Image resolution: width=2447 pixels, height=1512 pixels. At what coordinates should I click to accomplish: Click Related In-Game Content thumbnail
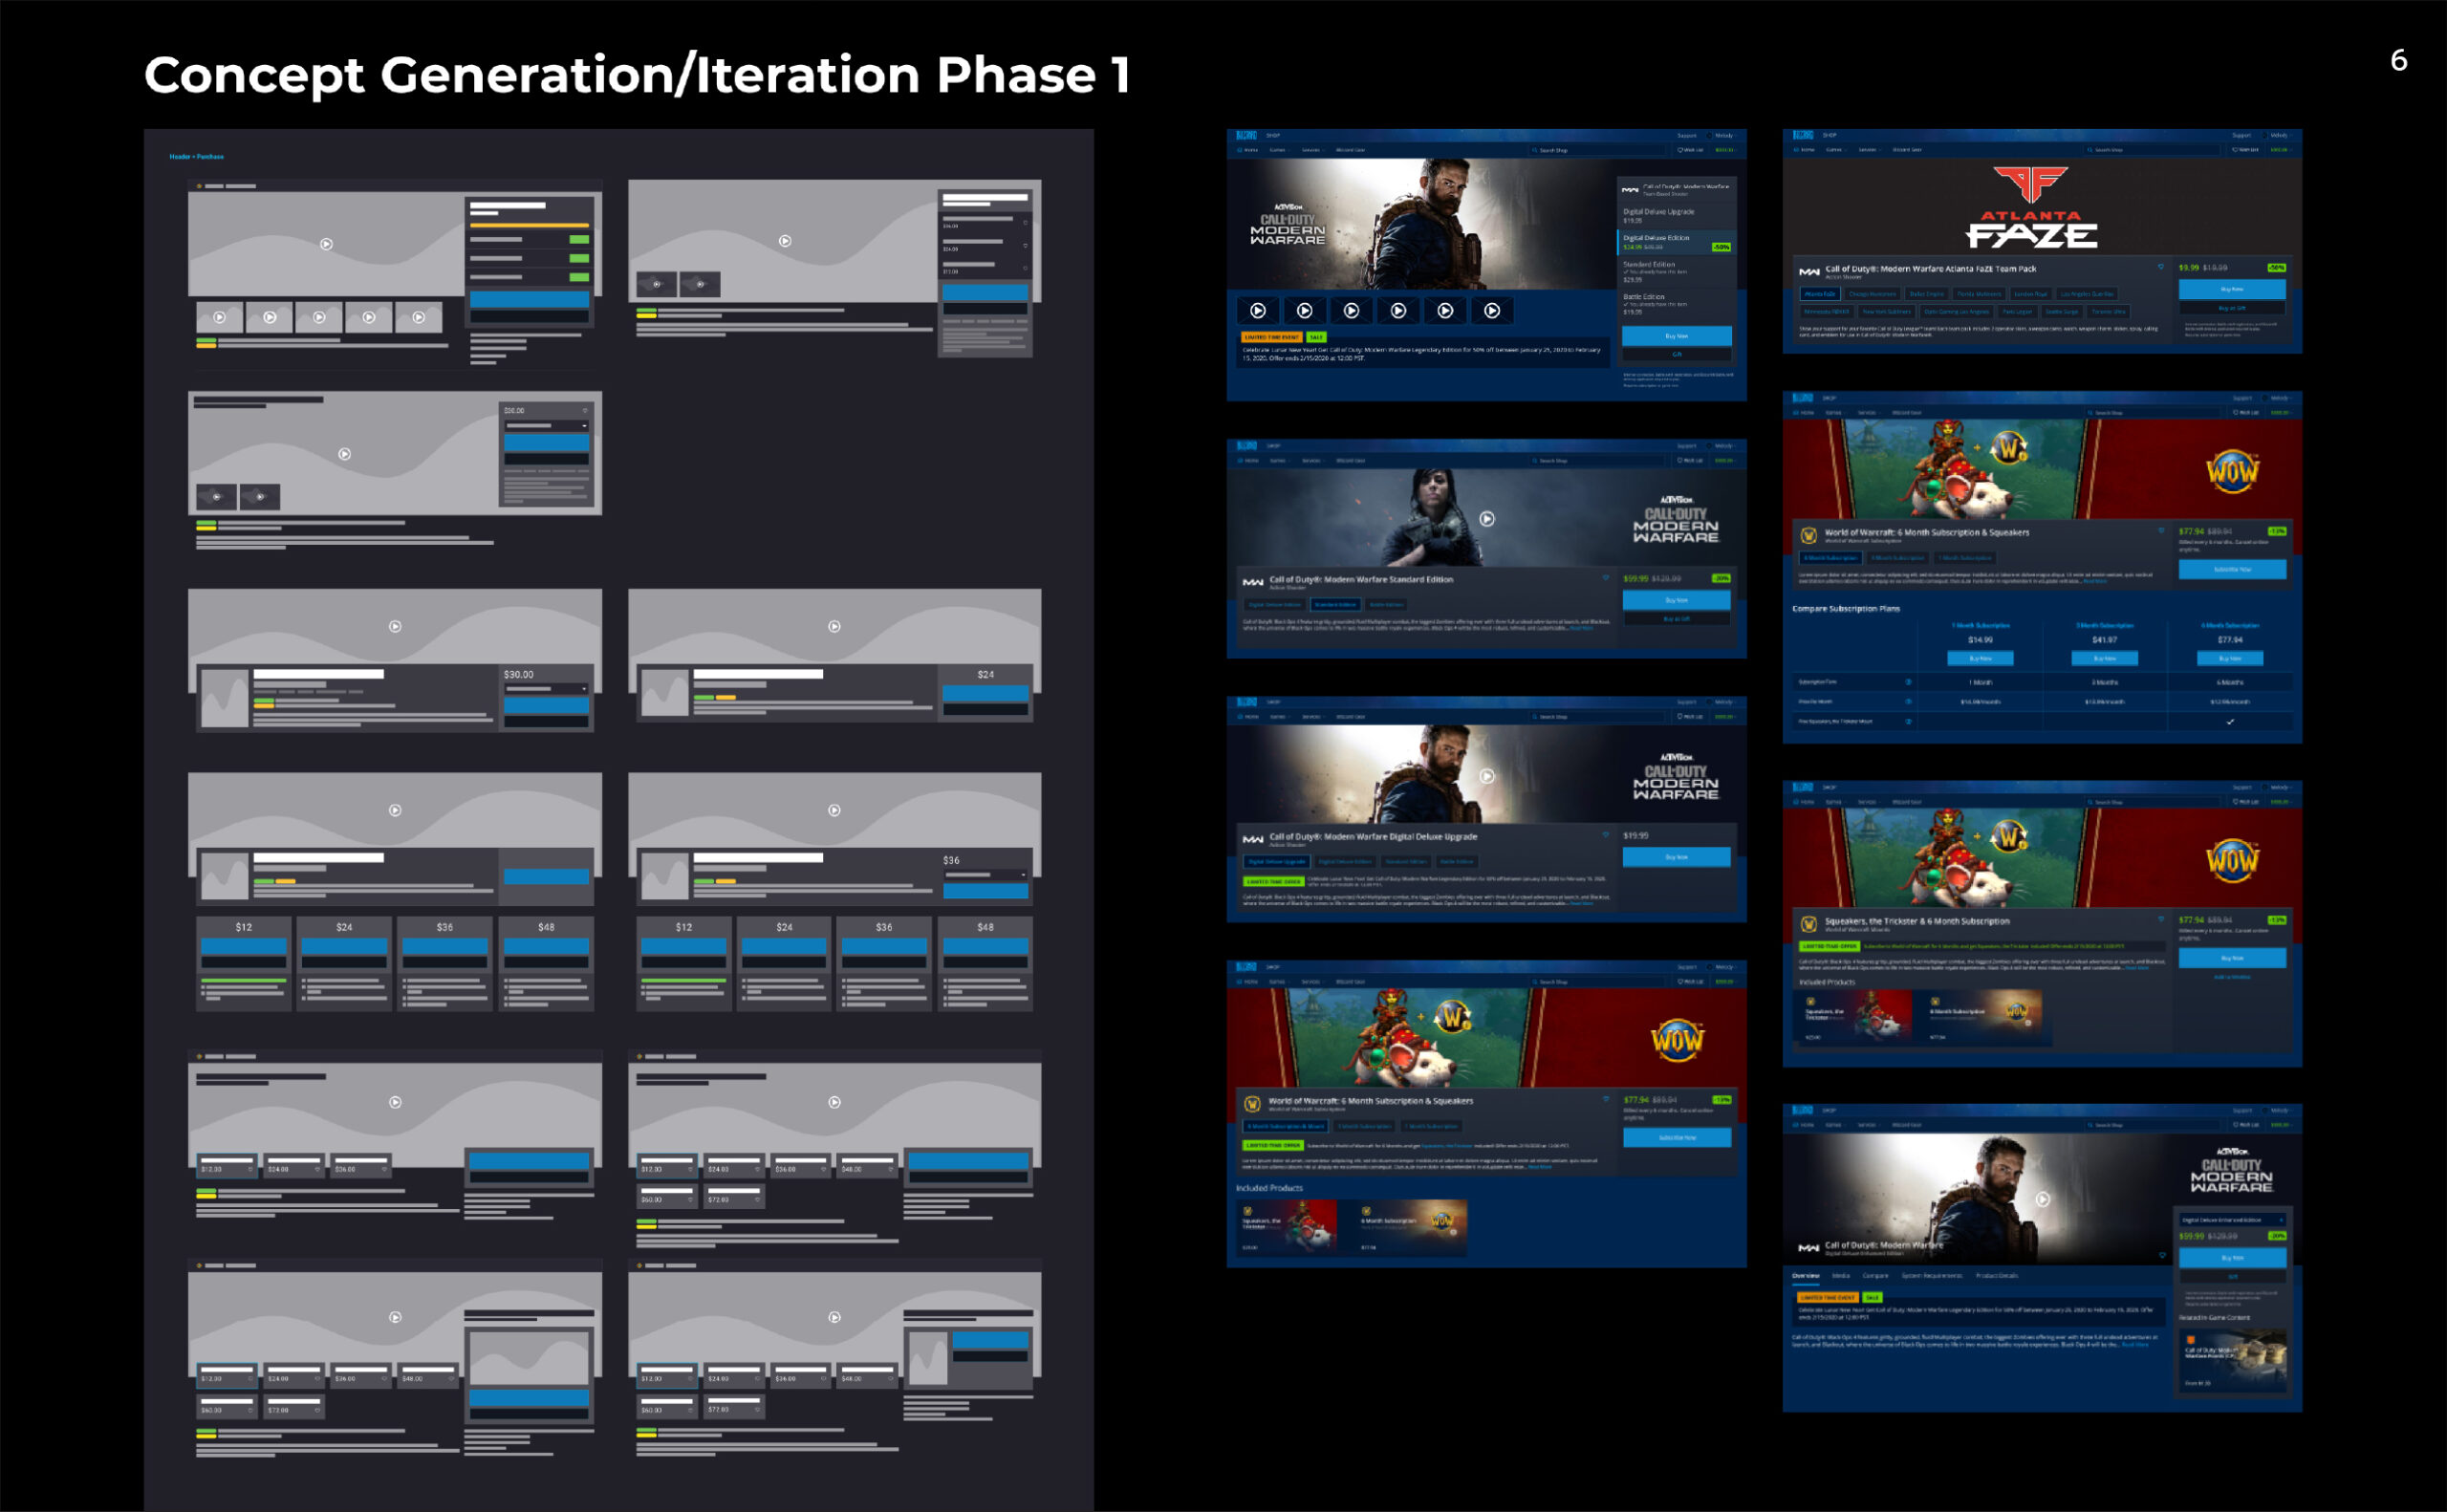(2233, 1361)
